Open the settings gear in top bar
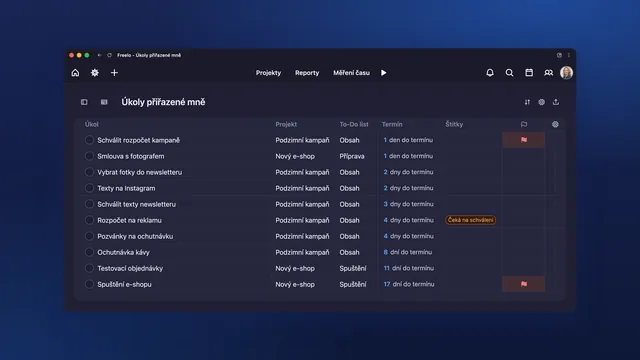The image size is (640, 360). click(95, 73)
